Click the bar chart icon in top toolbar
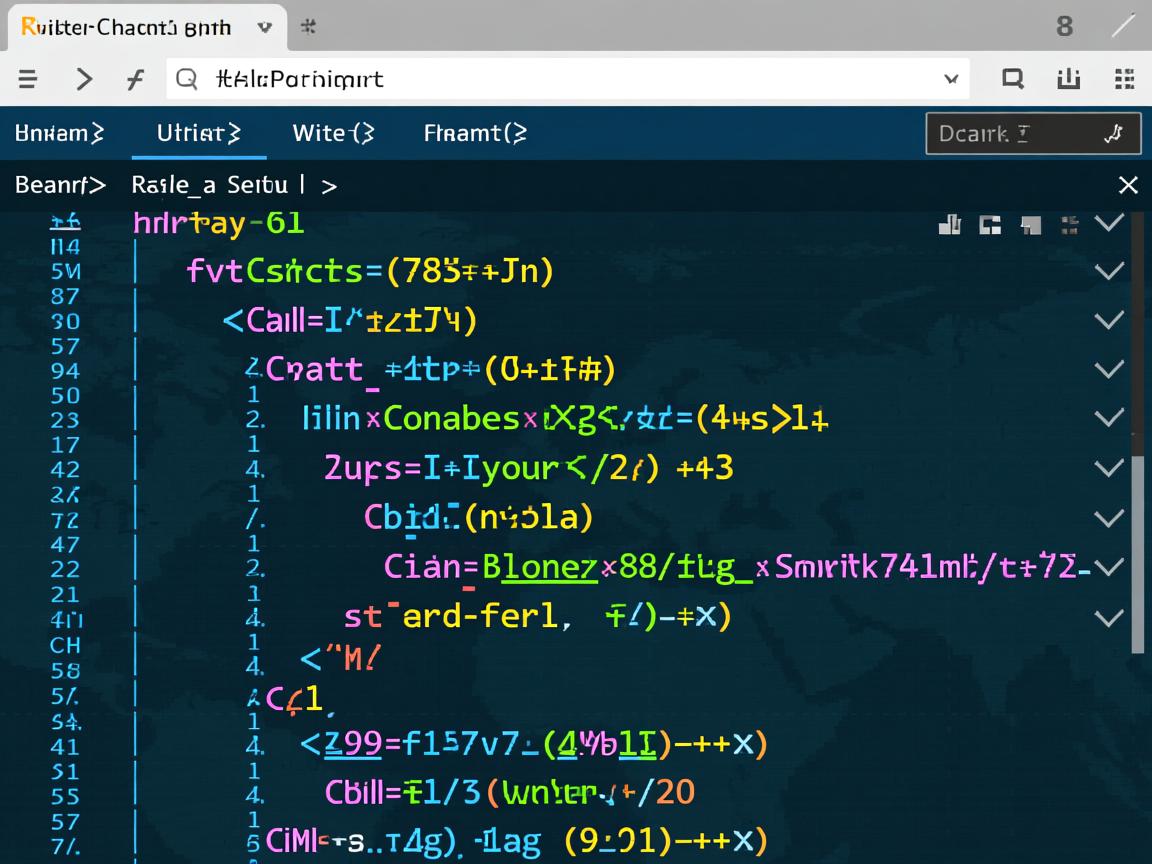The height and width of the screenshot is (864, 1152). [1069, 79]
